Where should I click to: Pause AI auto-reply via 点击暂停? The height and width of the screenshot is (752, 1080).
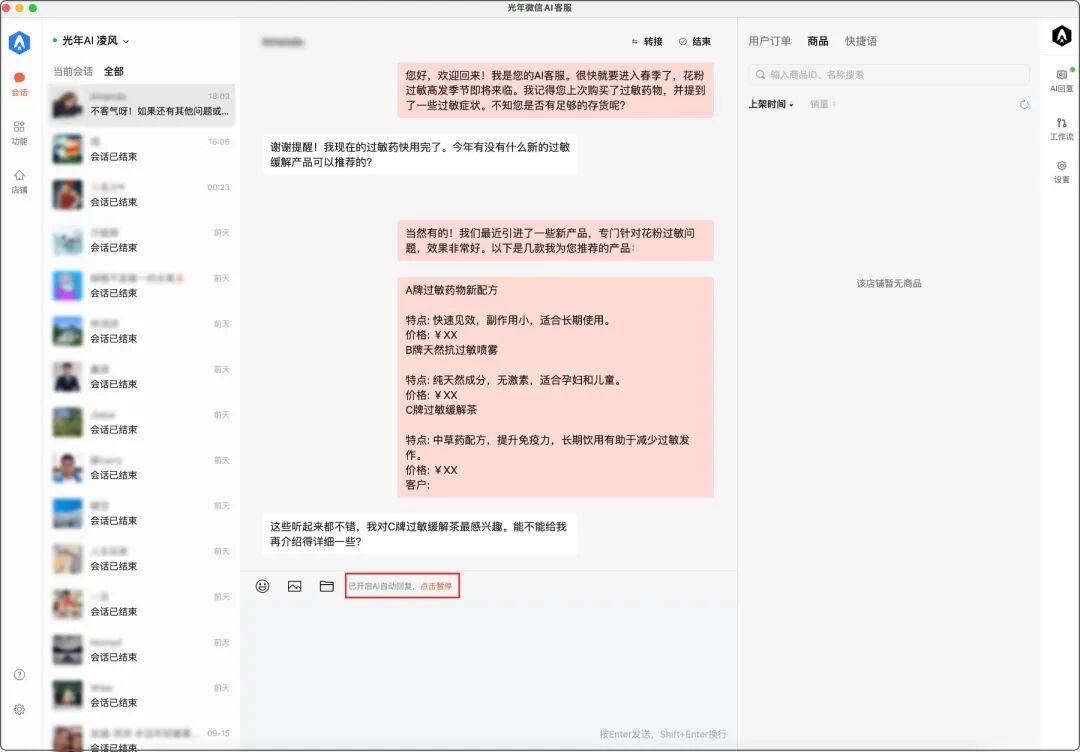coord(436,586)
